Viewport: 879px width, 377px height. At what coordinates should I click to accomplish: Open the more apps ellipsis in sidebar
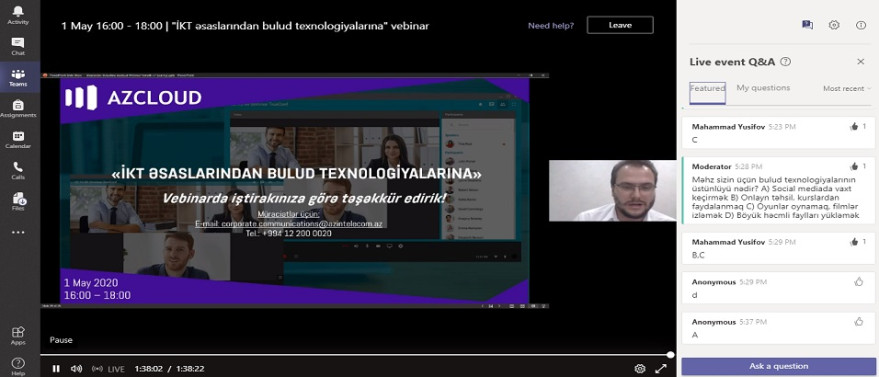pos(18,232)
